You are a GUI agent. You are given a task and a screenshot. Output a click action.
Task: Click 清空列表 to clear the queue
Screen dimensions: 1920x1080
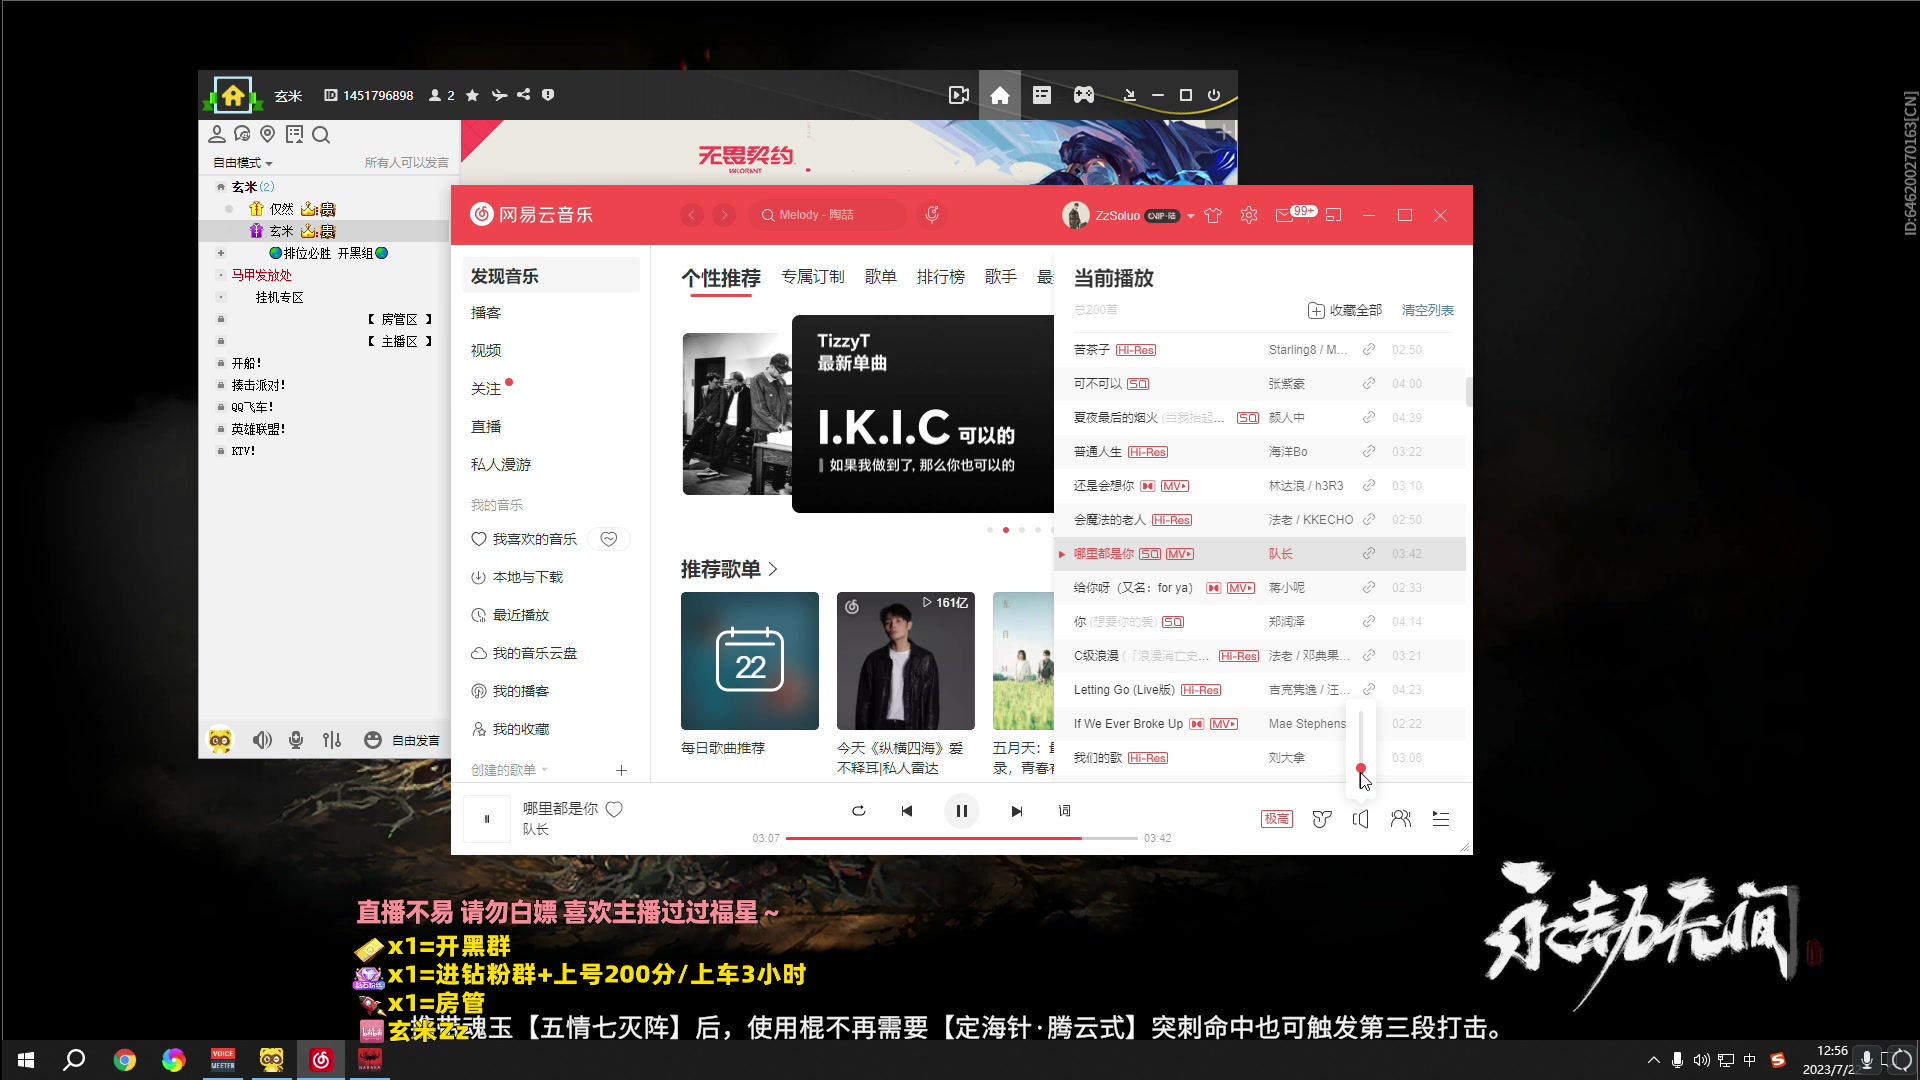coord(1428,311)
